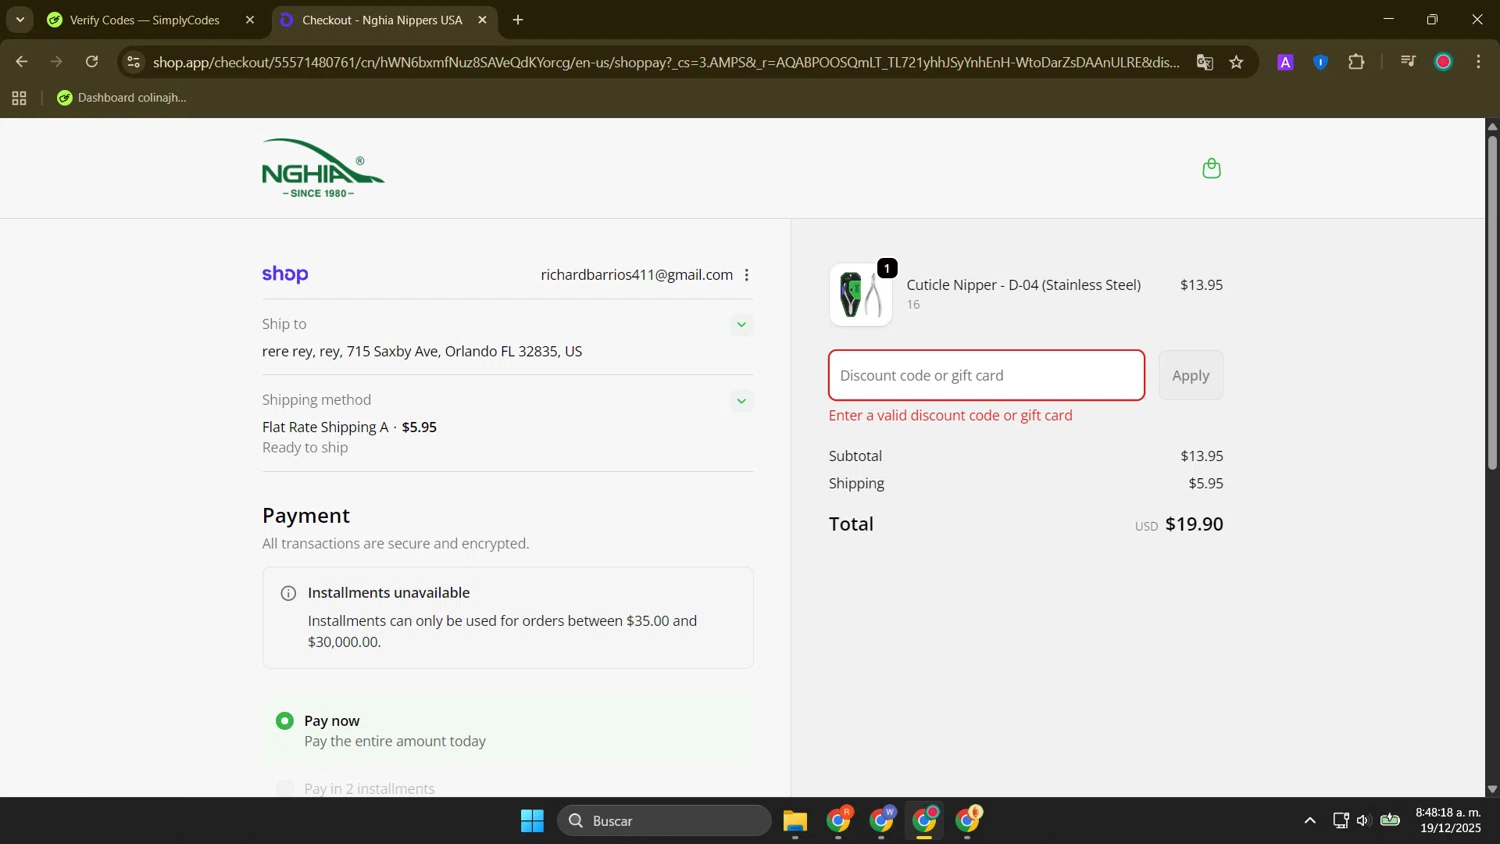Select the Checkout Nghia Nippers USA tab
1500x844 pixels.
point(383,20)
